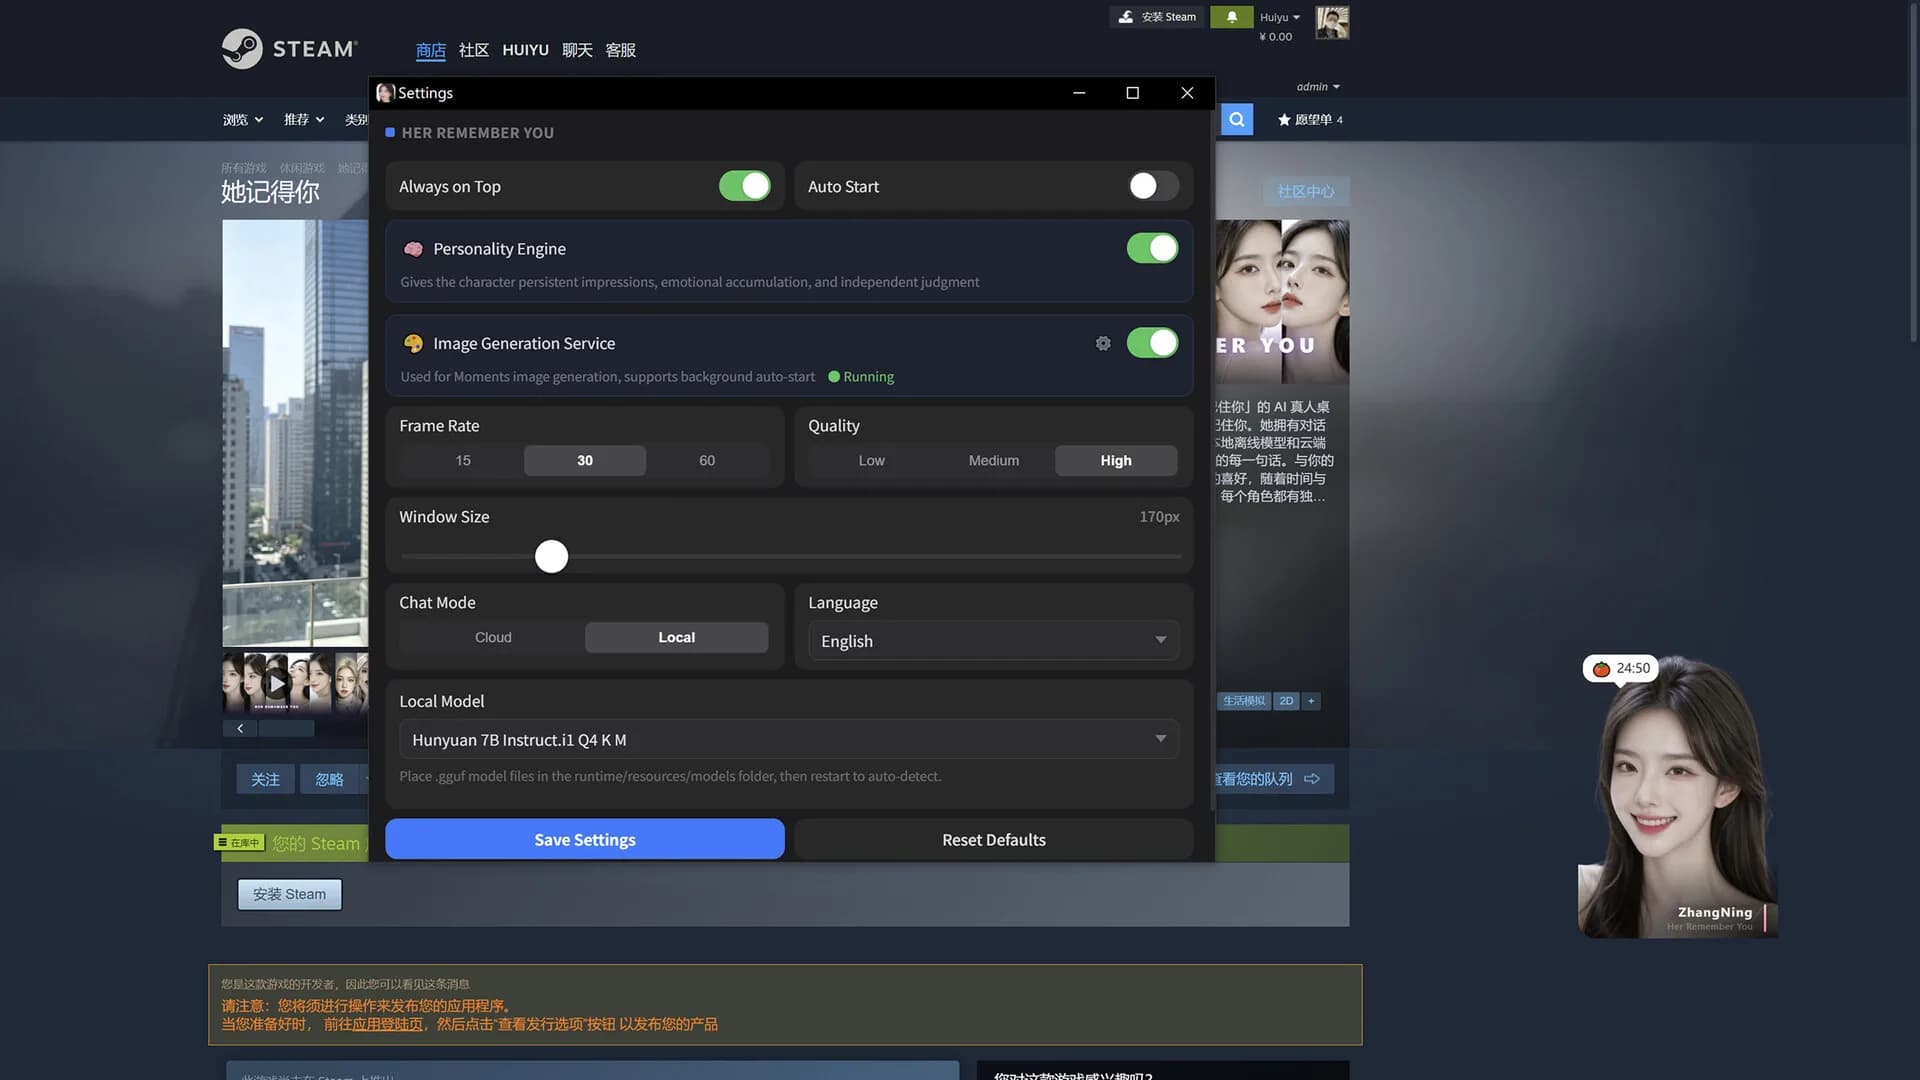Open the green notification bell
1920x1080 pixels.
pyautogui.click(x=1232, y=17)
